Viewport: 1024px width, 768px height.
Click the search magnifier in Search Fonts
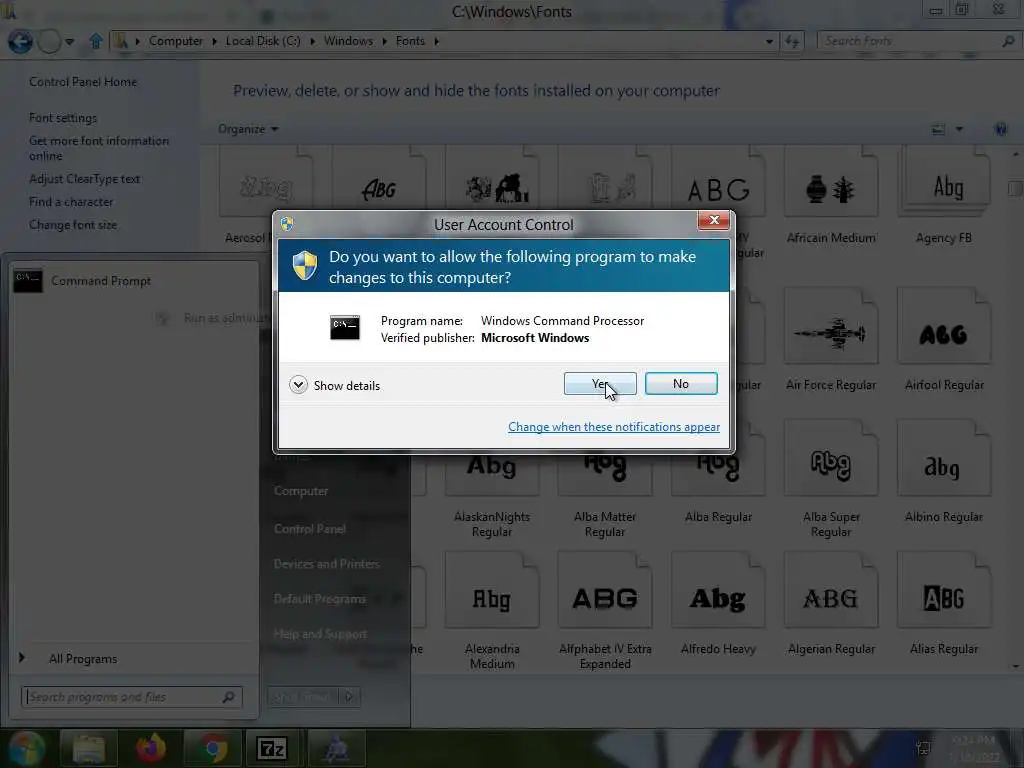[x=1008, y=41]
